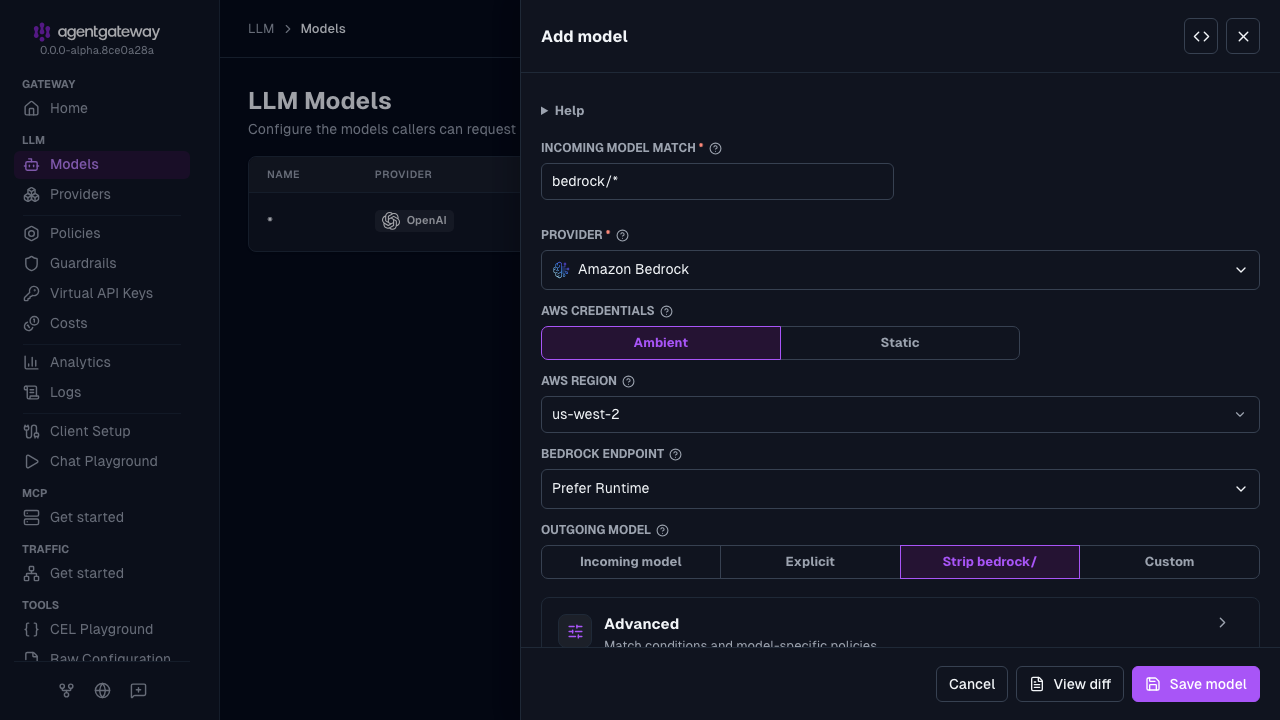Click the Chat Playground play icon

point(32,461)
